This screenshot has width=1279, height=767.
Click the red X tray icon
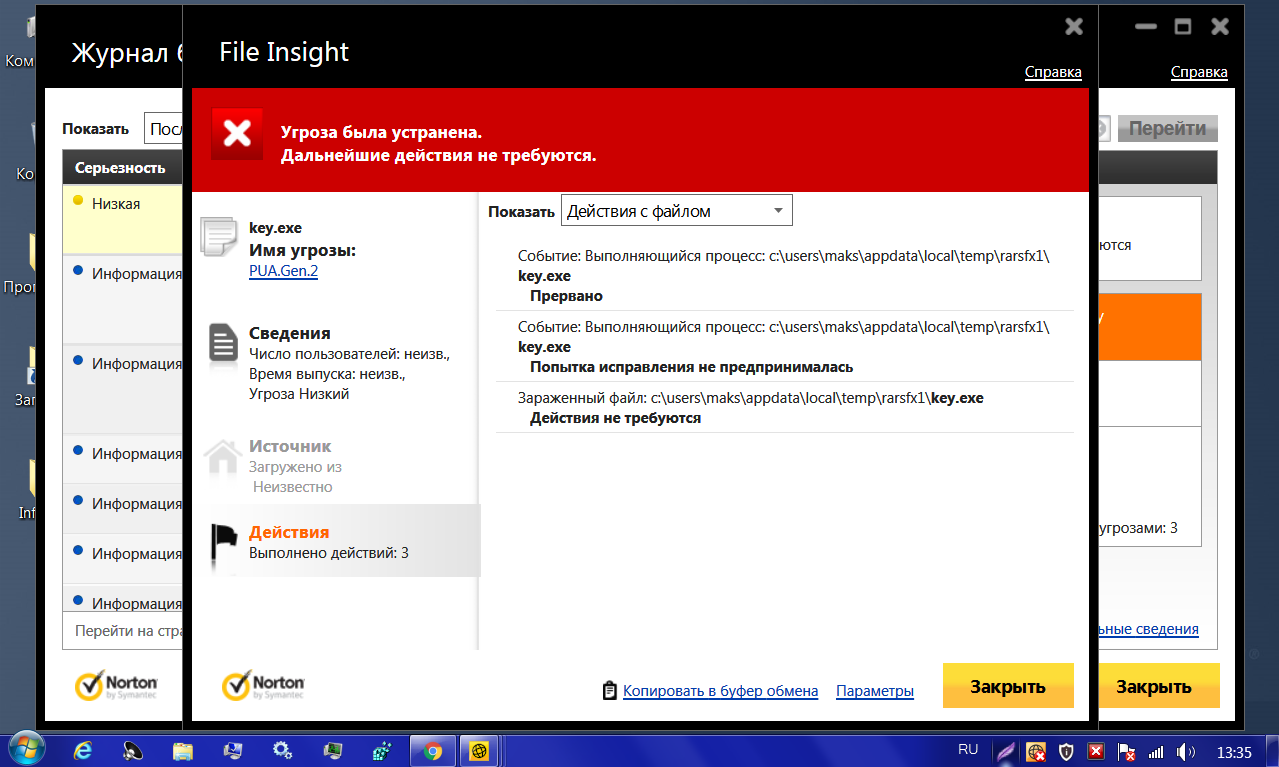click(1096, 751)
